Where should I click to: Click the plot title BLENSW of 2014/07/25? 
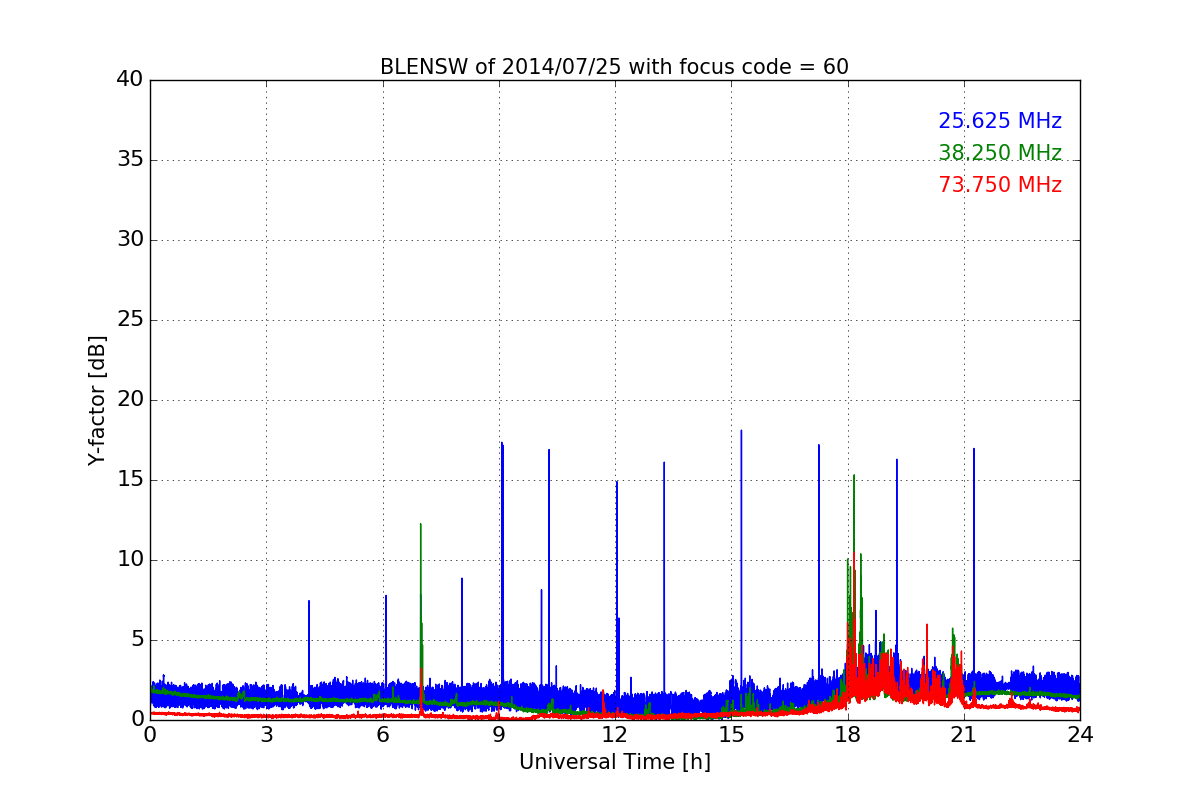pyautogui.click(x=614, y=67)
